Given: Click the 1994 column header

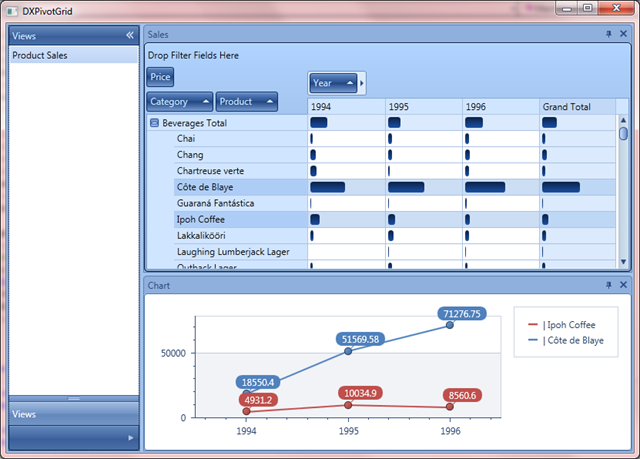Looking at the screenshot, I should (346, 107).
